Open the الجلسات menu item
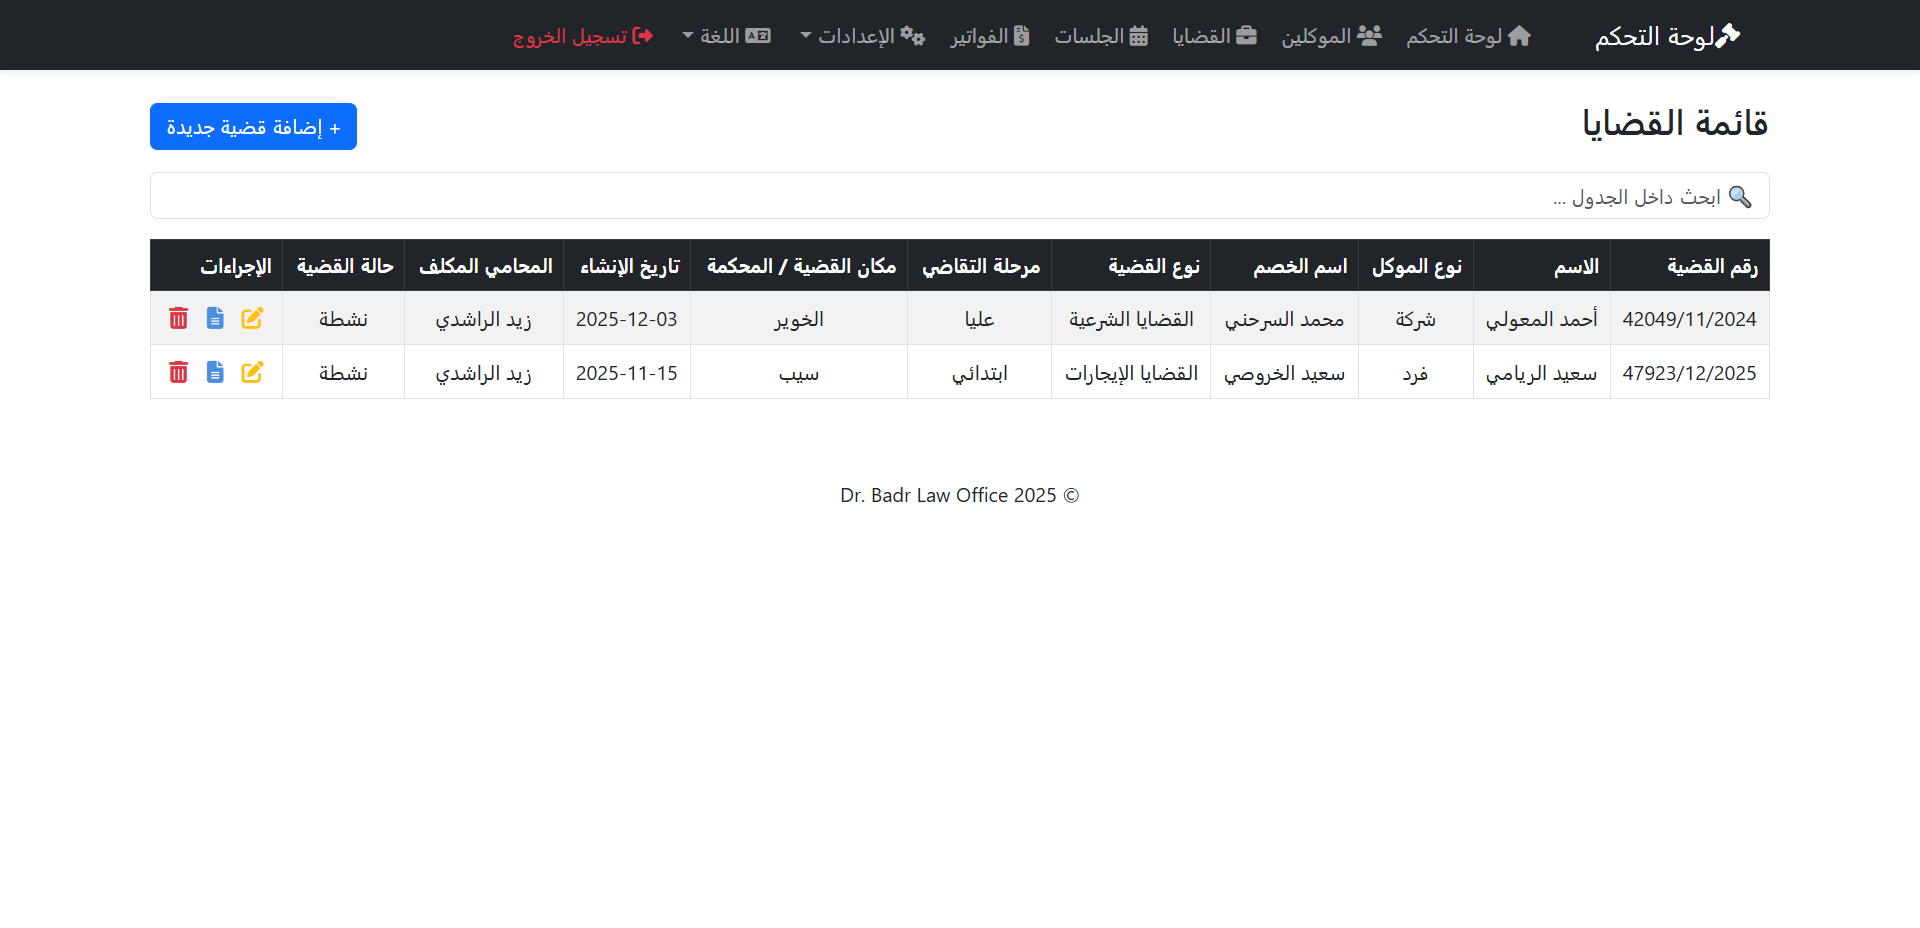The width and height of the screenshot is (1920, 928). tap(1101, 35)
